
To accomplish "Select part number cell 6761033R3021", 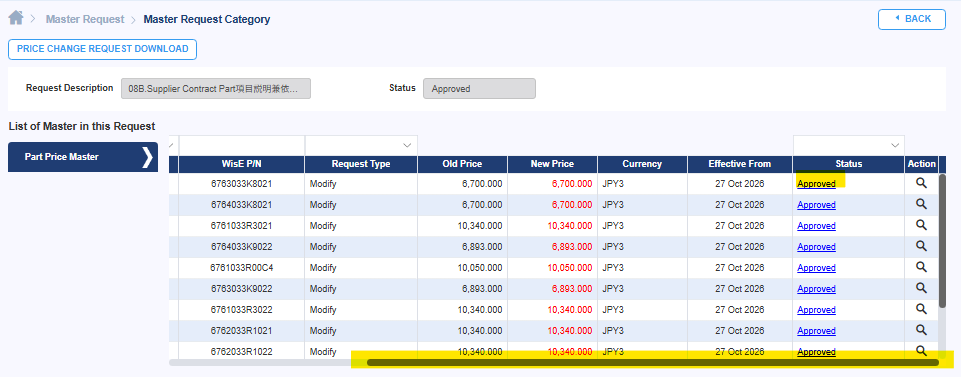I will point(241,226).
